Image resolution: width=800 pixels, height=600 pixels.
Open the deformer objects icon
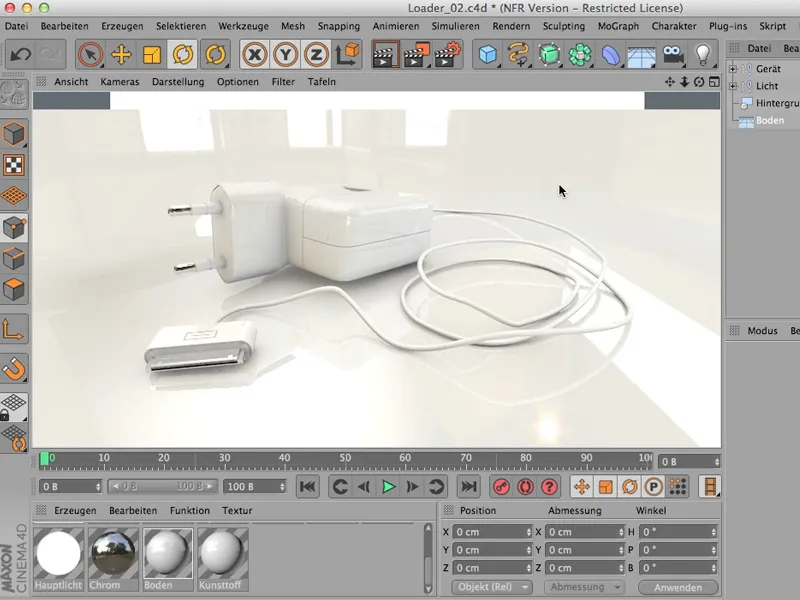610,54
